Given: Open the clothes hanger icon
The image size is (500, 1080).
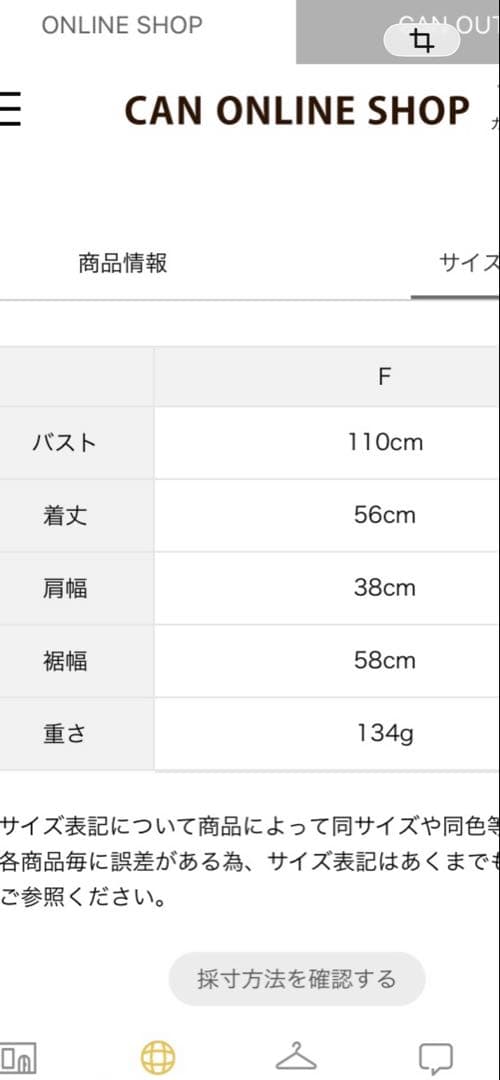Looking at the screenshot, I should pos(296,1057).
